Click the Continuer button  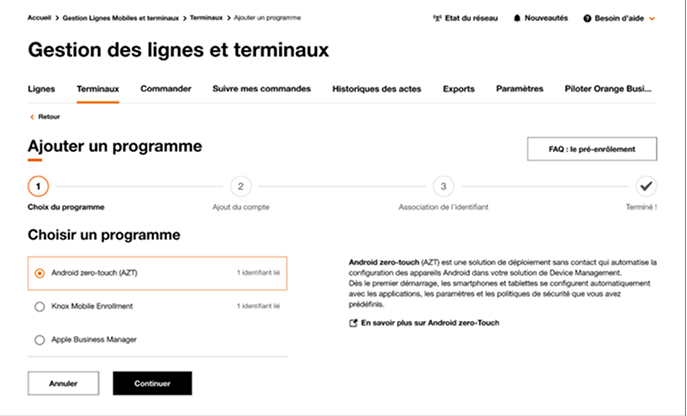point(152,383)
